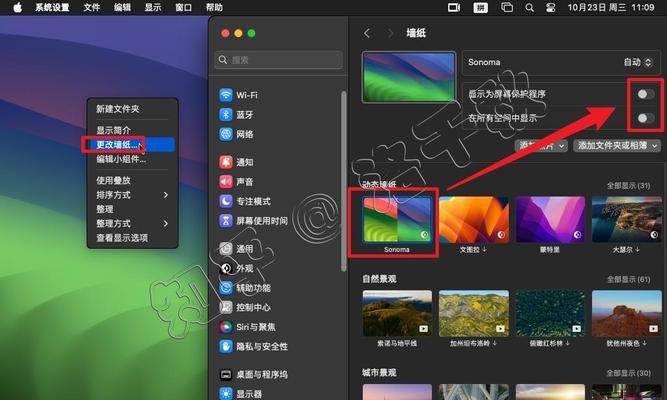The width and height of the screenshot is (667, 400).
Task: Toggle 在所有空间中显示 switch
Action: (645, 118)
